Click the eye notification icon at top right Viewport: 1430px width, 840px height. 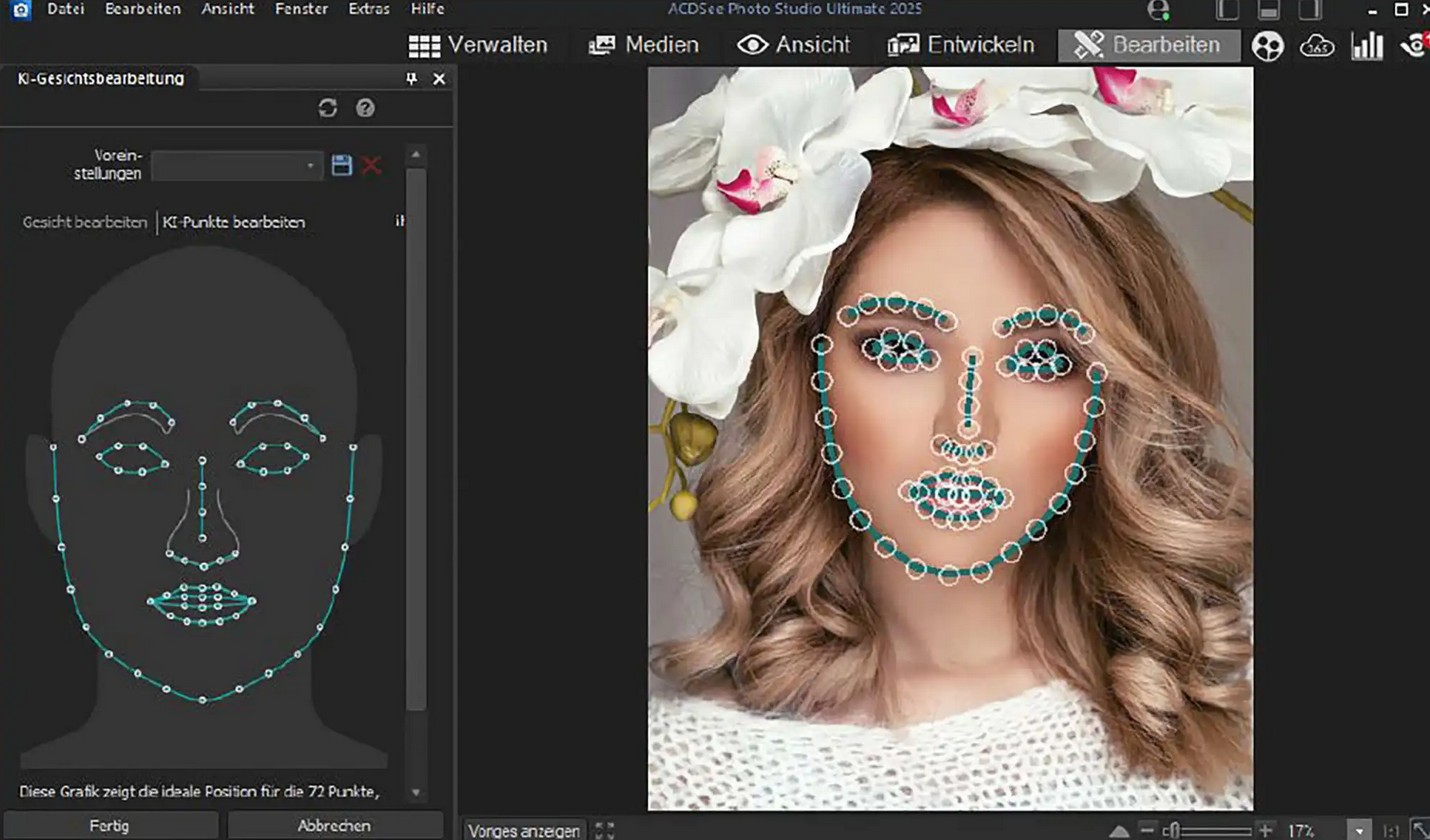pos(1415,45)
